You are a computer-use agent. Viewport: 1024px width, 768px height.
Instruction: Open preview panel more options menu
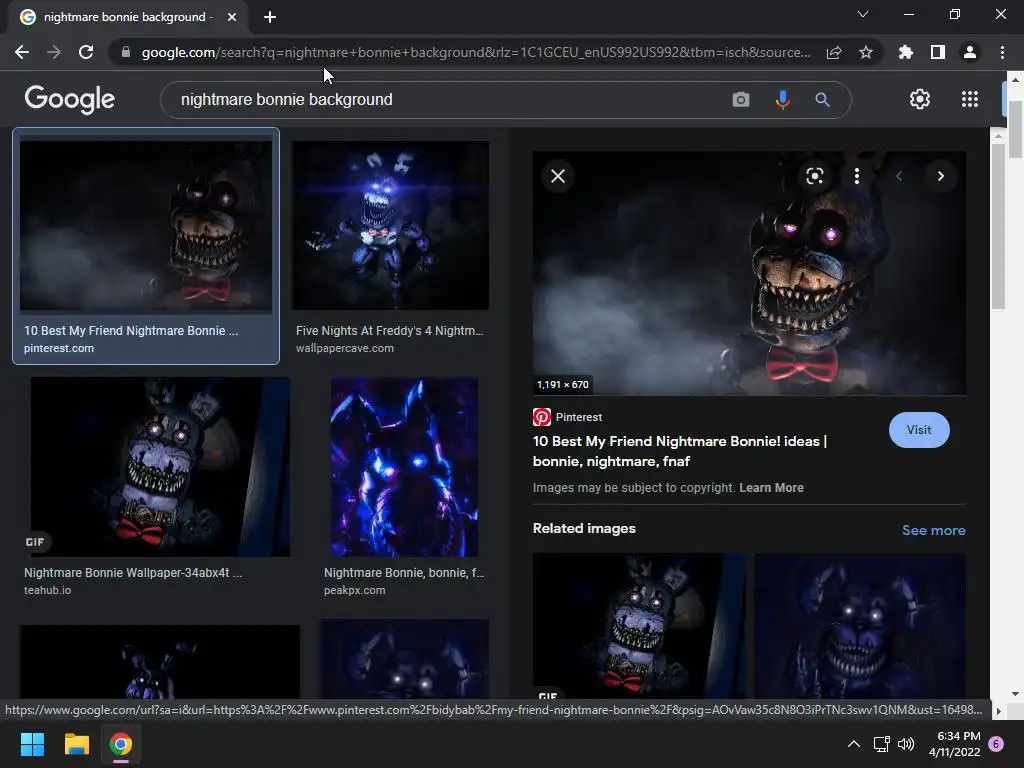tap(857, 176)
